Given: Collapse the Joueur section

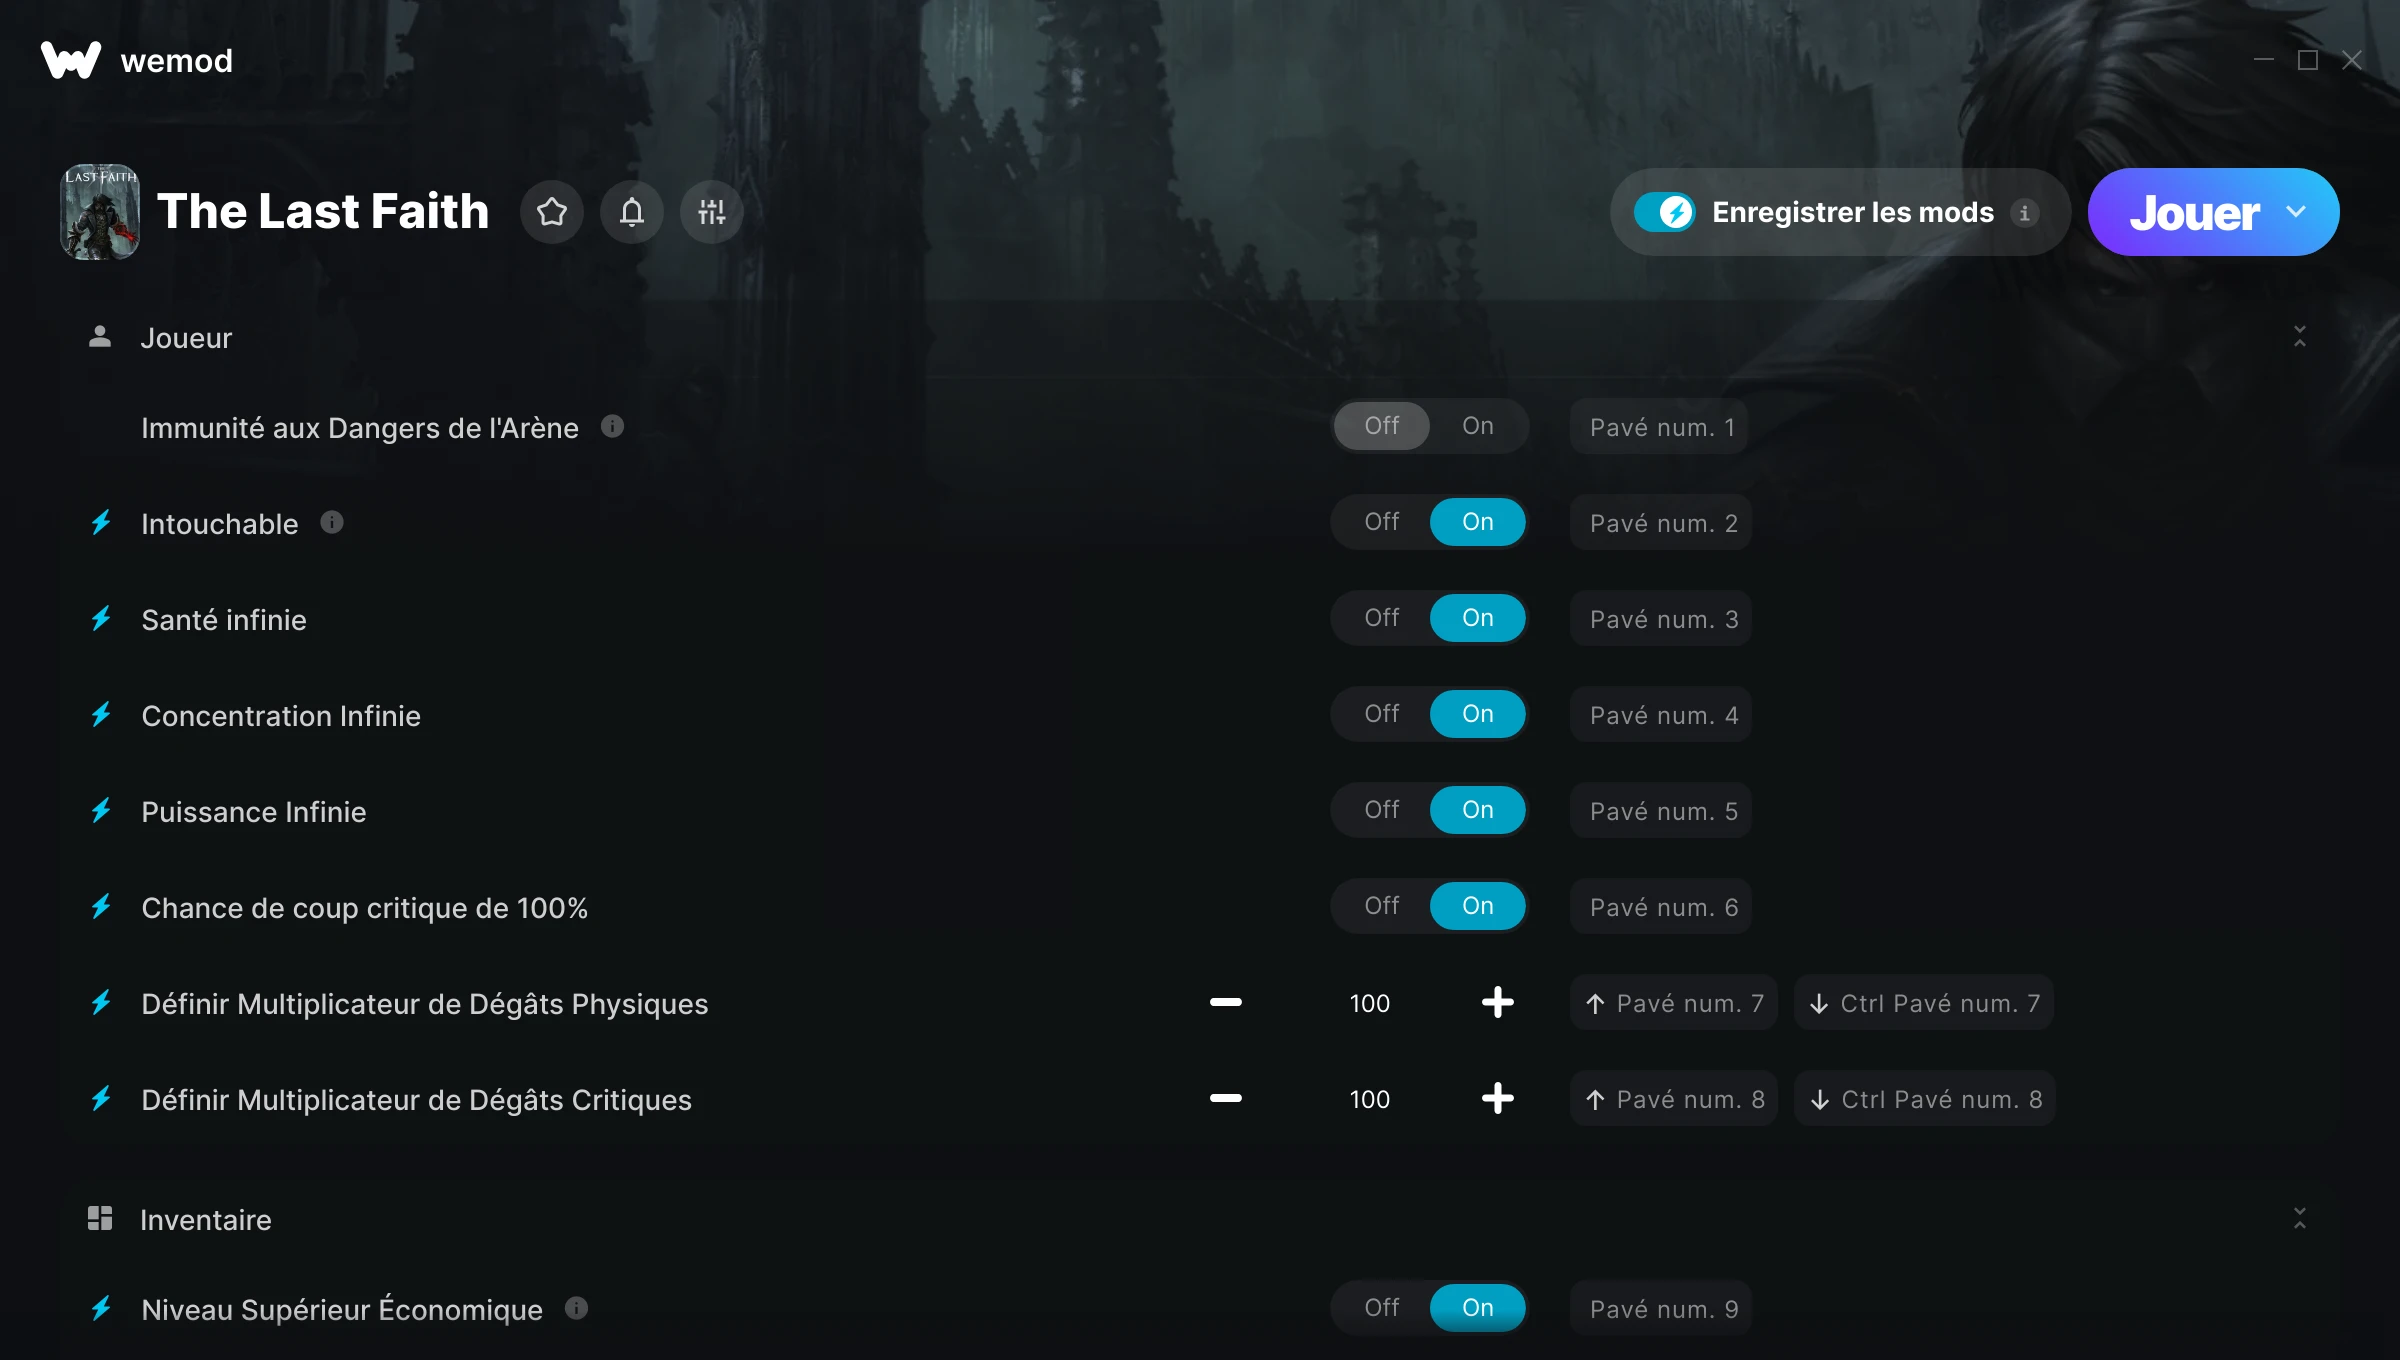Looking at the screenshot, I should (x=2300, y=337).
